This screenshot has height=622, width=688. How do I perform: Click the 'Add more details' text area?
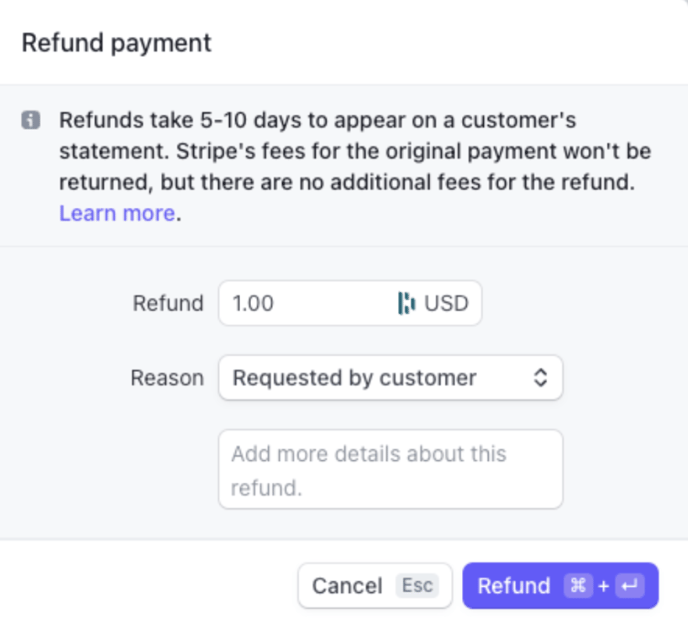(390, 470)
